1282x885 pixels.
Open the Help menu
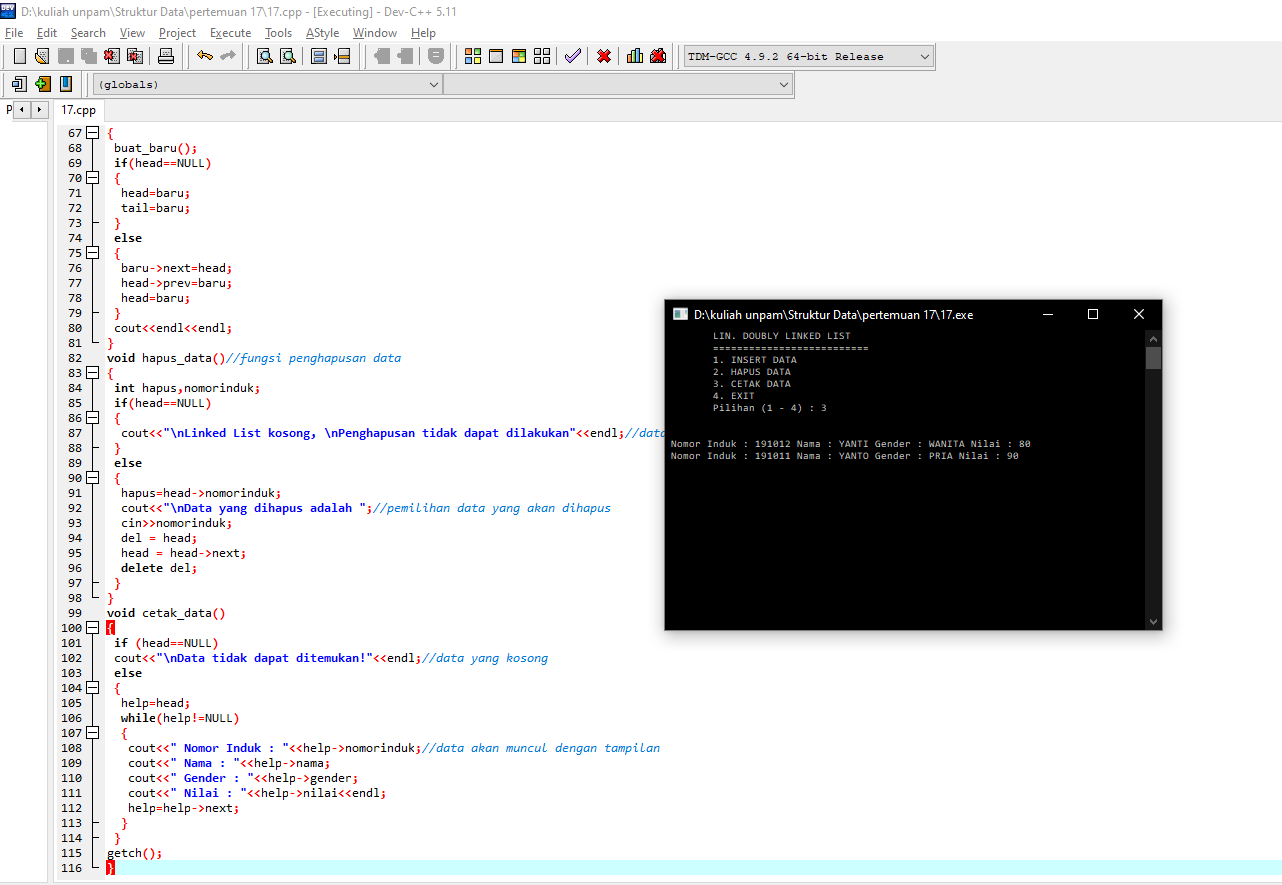pos(423,33)
